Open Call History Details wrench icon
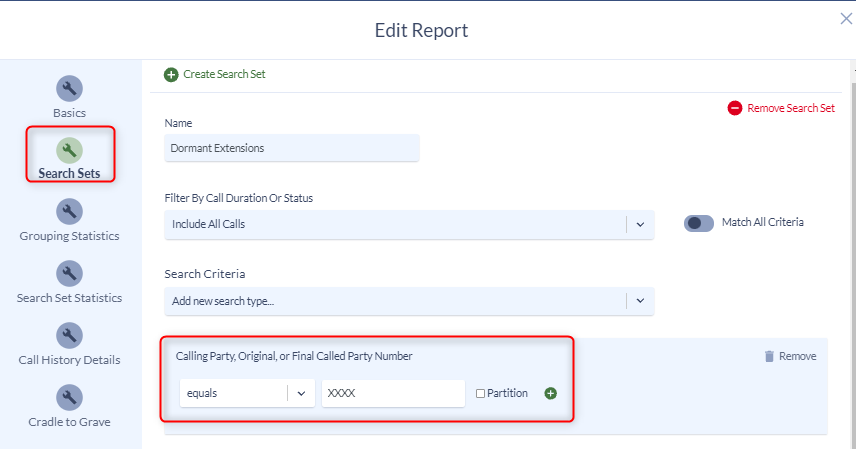The image size is (856, 449). [x=69, y=335]
